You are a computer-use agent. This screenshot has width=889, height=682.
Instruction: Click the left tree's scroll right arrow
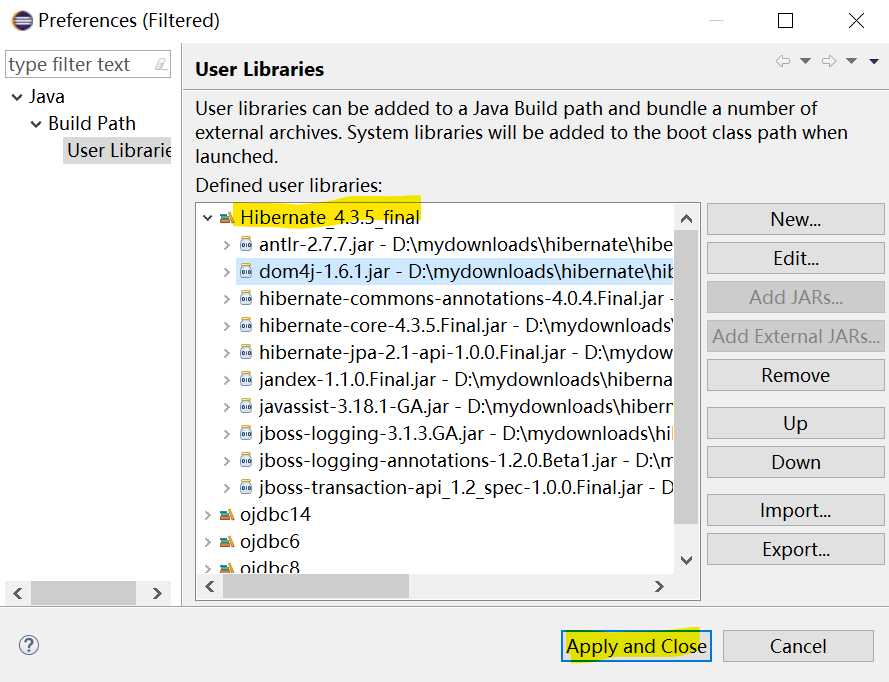[x=157, y=594]
